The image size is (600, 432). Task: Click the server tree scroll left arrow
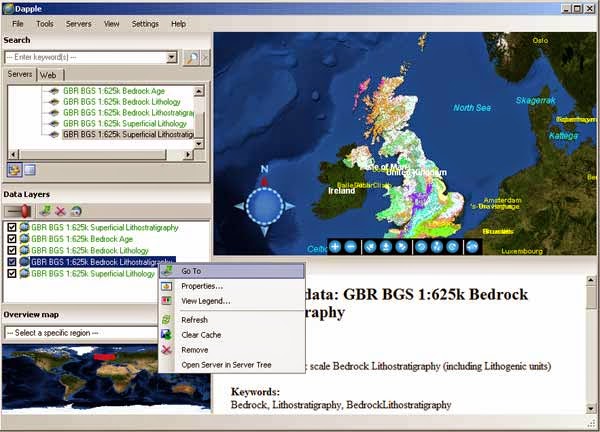13,155
